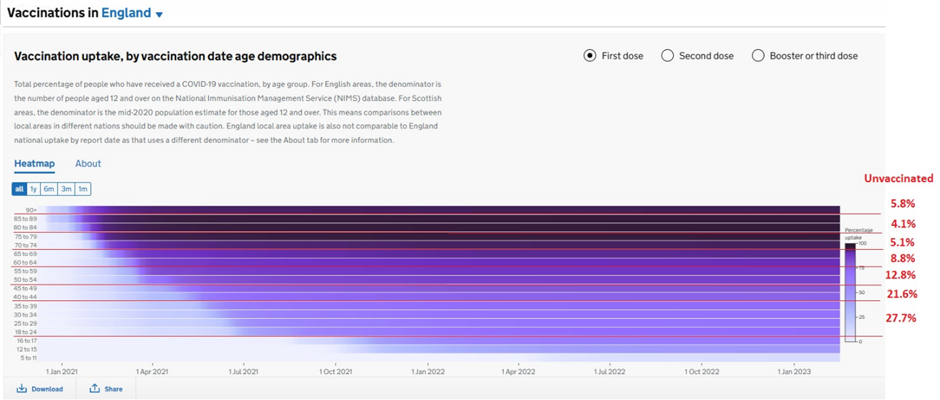Click the 90+ age group row label

click(31, 210)
